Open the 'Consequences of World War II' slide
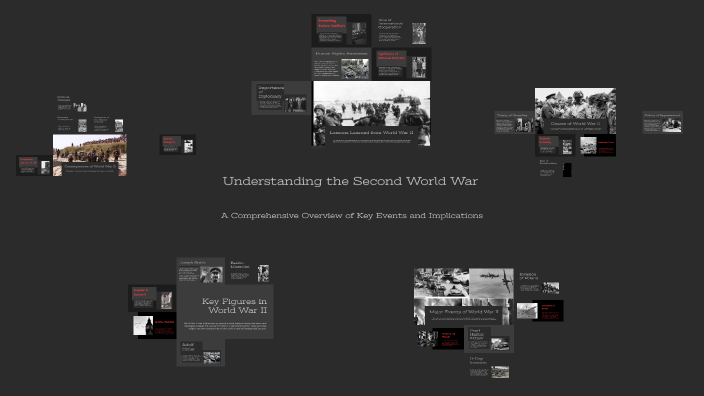Viewport: 704px width, 396px height. [90, 155]
